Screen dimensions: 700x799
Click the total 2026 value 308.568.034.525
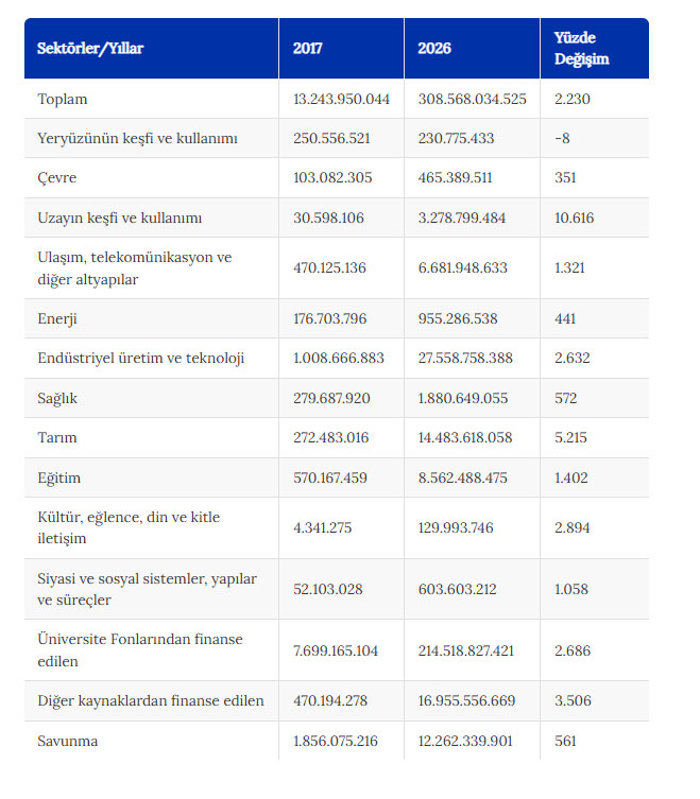[x=472, y=99]
